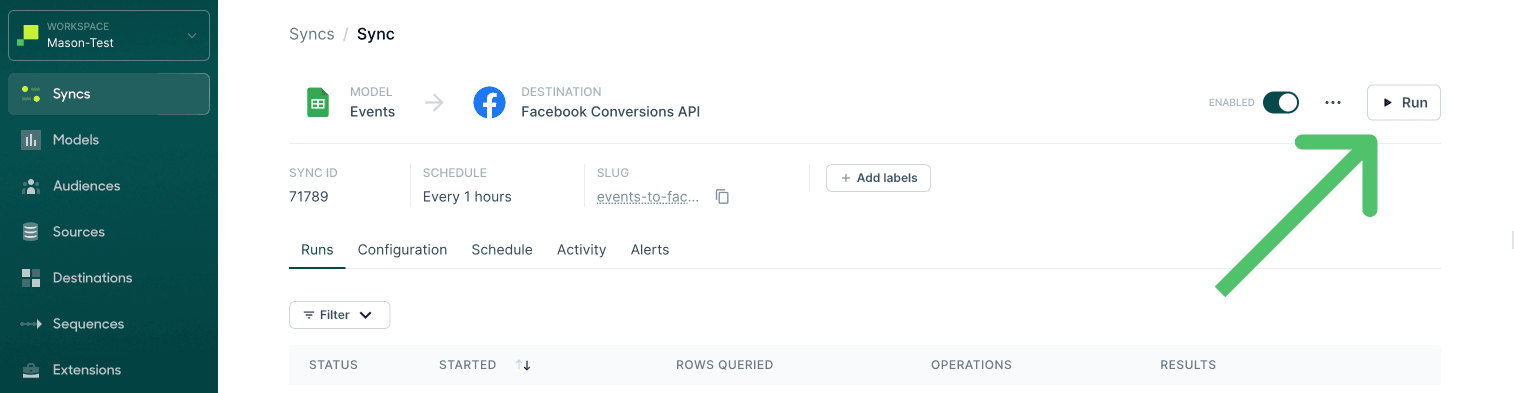
Task: Go back via the Syncs breadcrumb link
Action: coord(312,34)
